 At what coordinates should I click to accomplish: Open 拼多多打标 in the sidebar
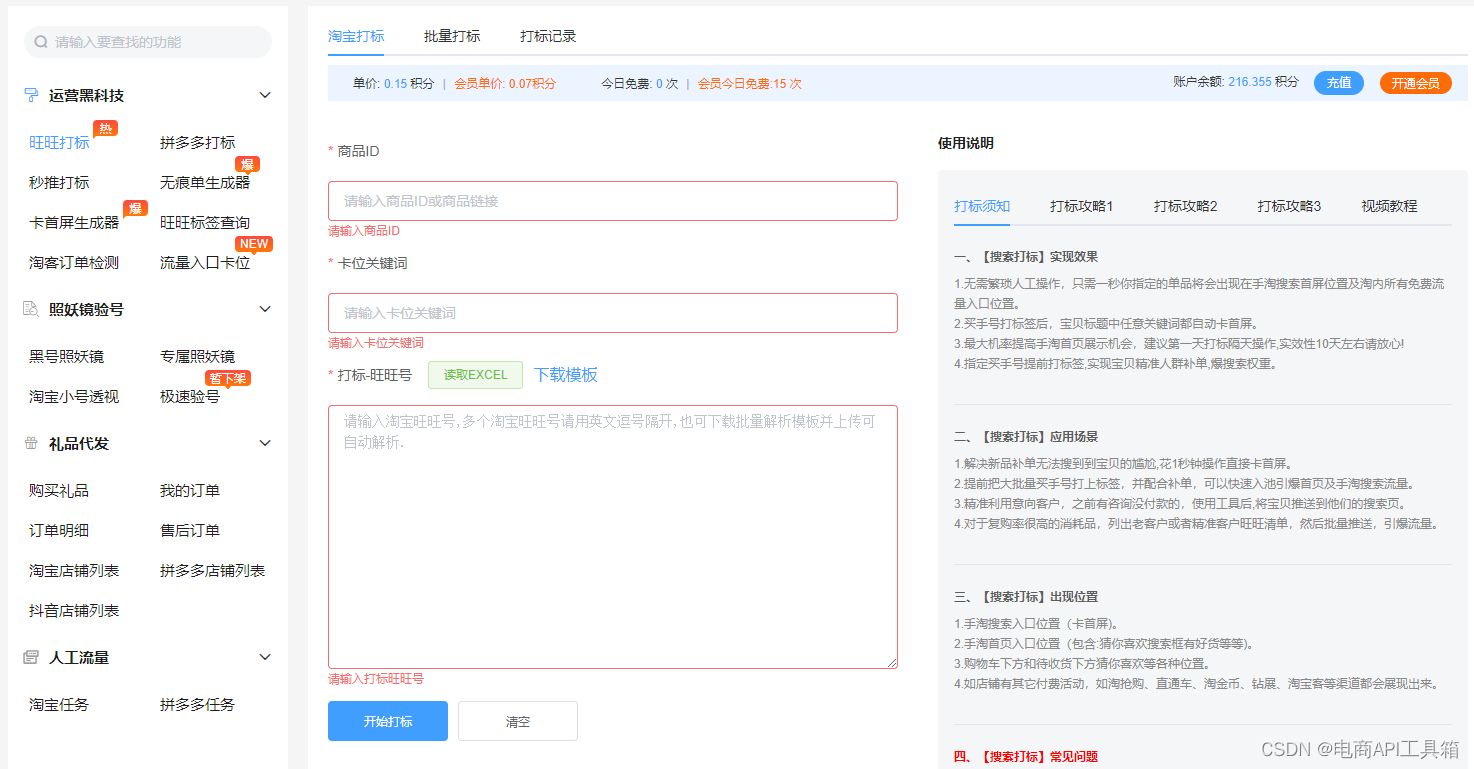pyautogui.click(x=198, y=142)
